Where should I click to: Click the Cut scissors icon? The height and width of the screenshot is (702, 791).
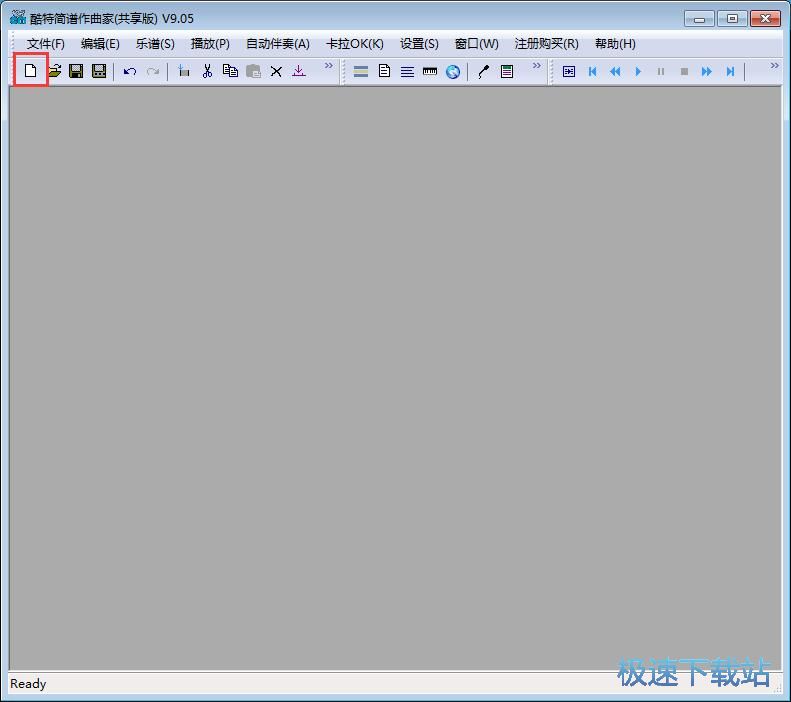pyautogui.click(x=207, y=71)
